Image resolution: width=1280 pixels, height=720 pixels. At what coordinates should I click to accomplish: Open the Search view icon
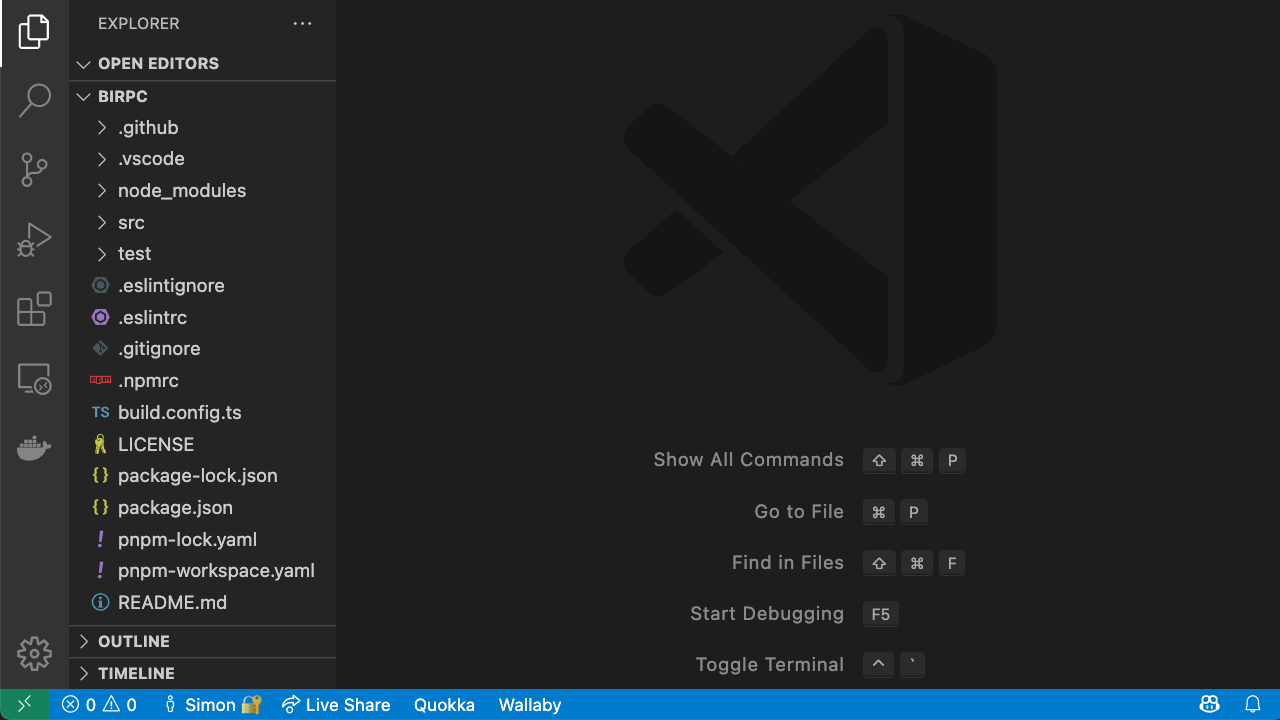pyautogui.click(x=34, y=100)
